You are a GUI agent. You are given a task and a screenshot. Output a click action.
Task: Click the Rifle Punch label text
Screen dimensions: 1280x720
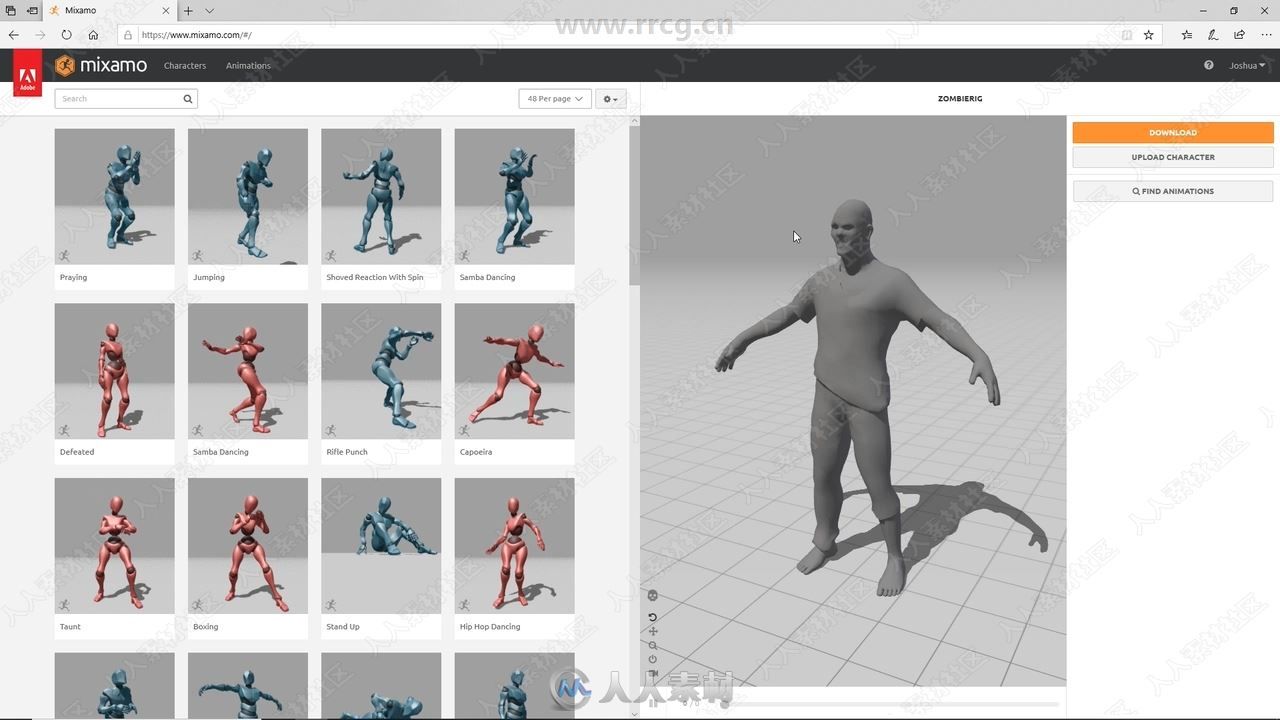pyautogui.click(x=347, y=452)
